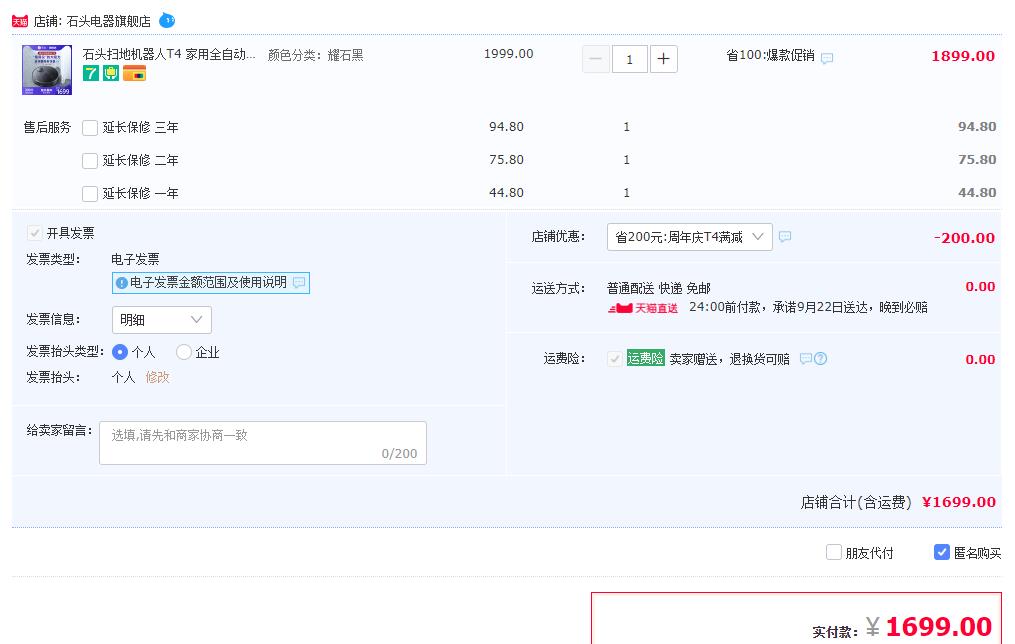Screen dimensions: 1015x644
Task: Click the -200.00 discount amount
Action: [x=965, y=238]
